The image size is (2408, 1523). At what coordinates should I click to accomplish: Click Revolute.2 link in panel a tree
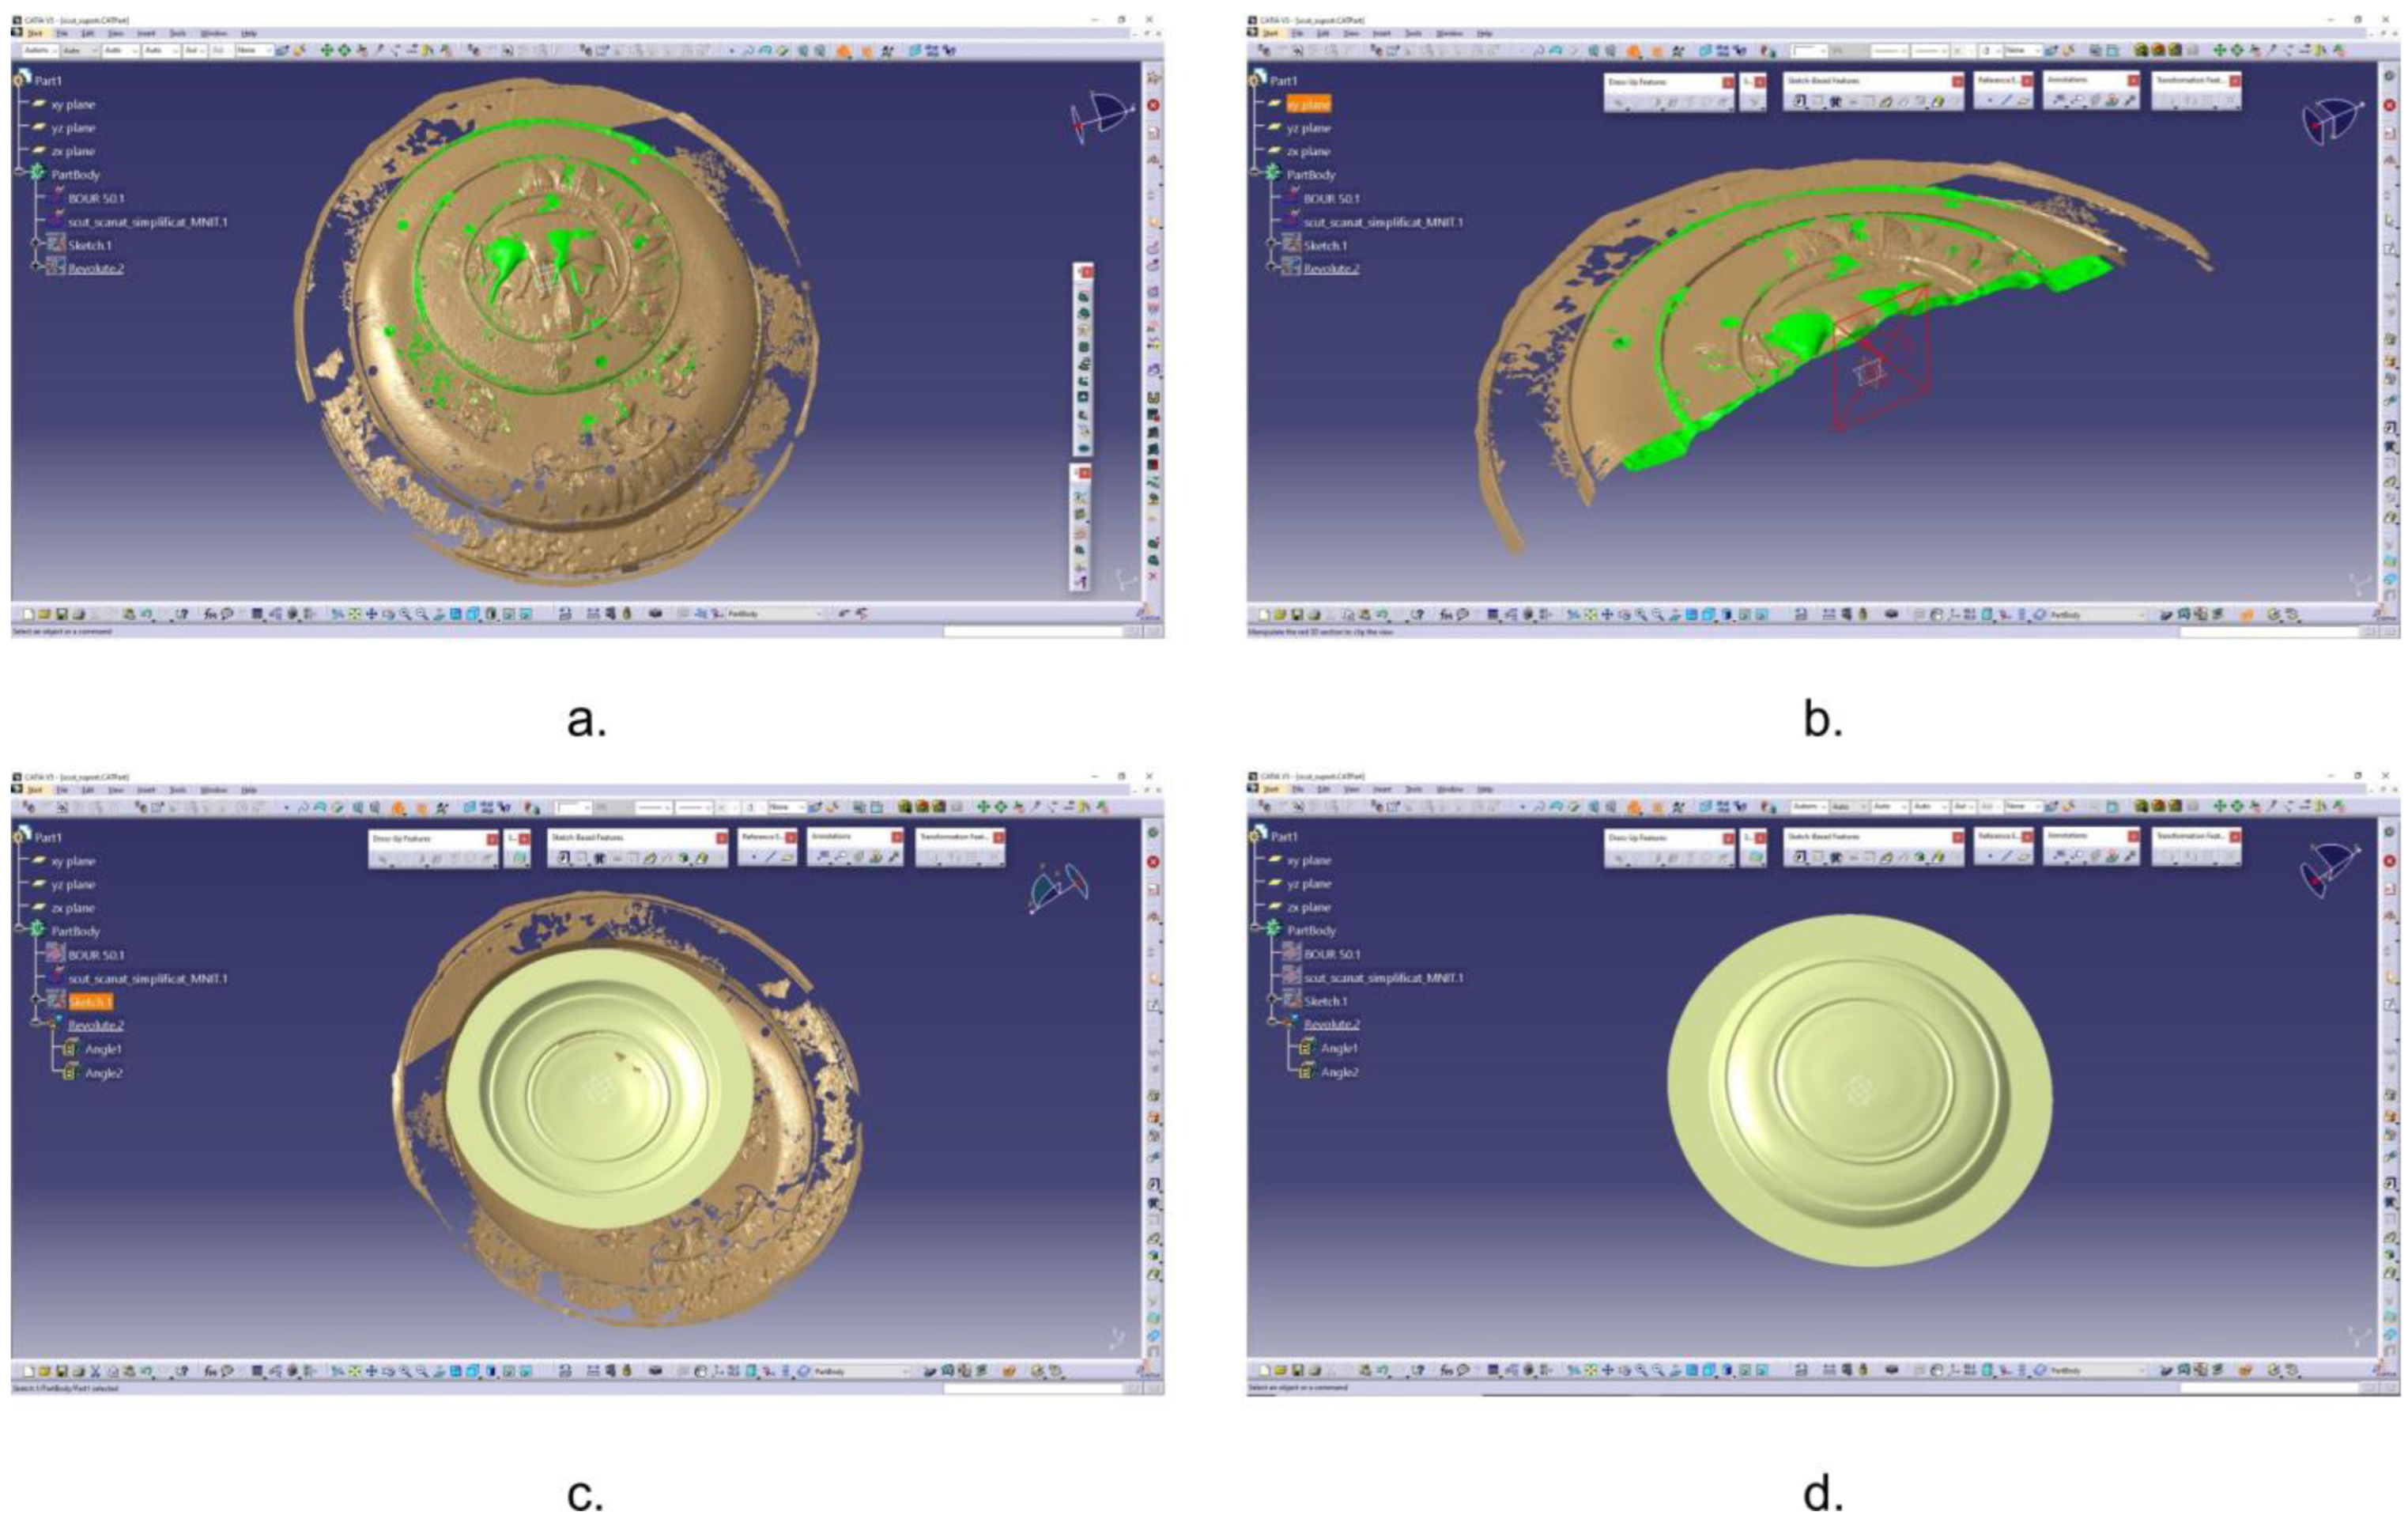(96, 268)
